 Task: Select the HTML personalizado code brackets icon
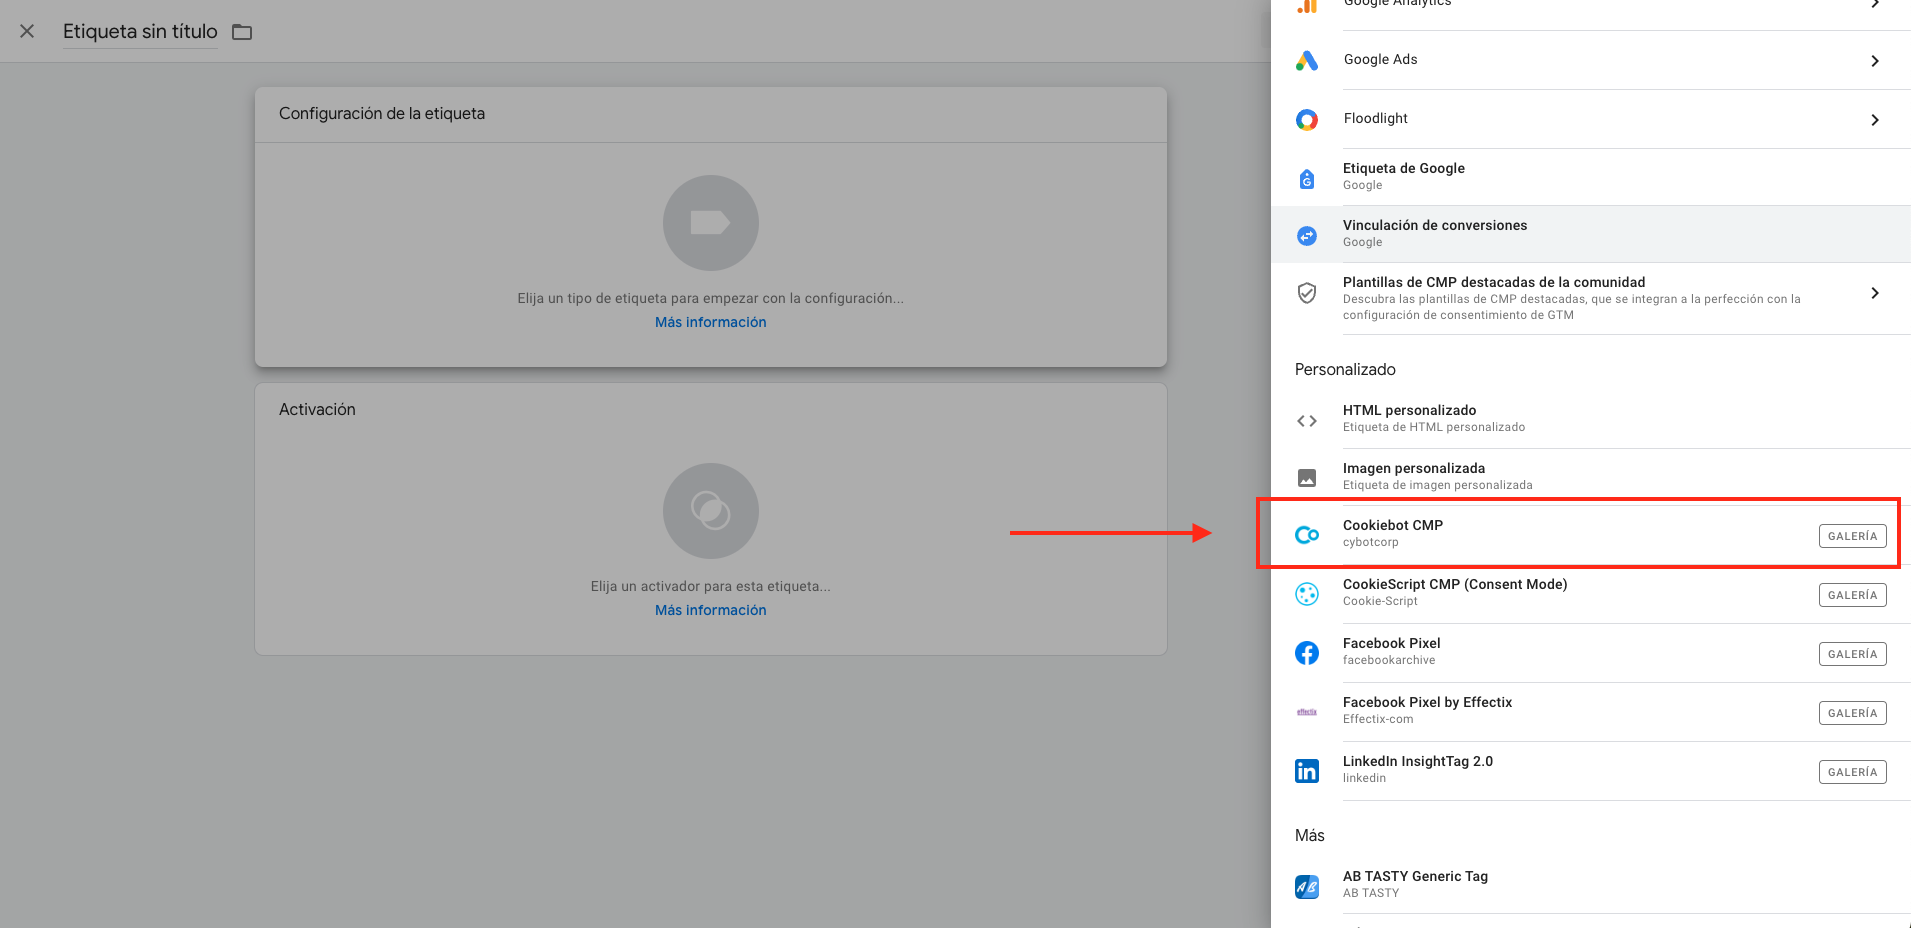pyautogui.click(x=1307, y=420)
